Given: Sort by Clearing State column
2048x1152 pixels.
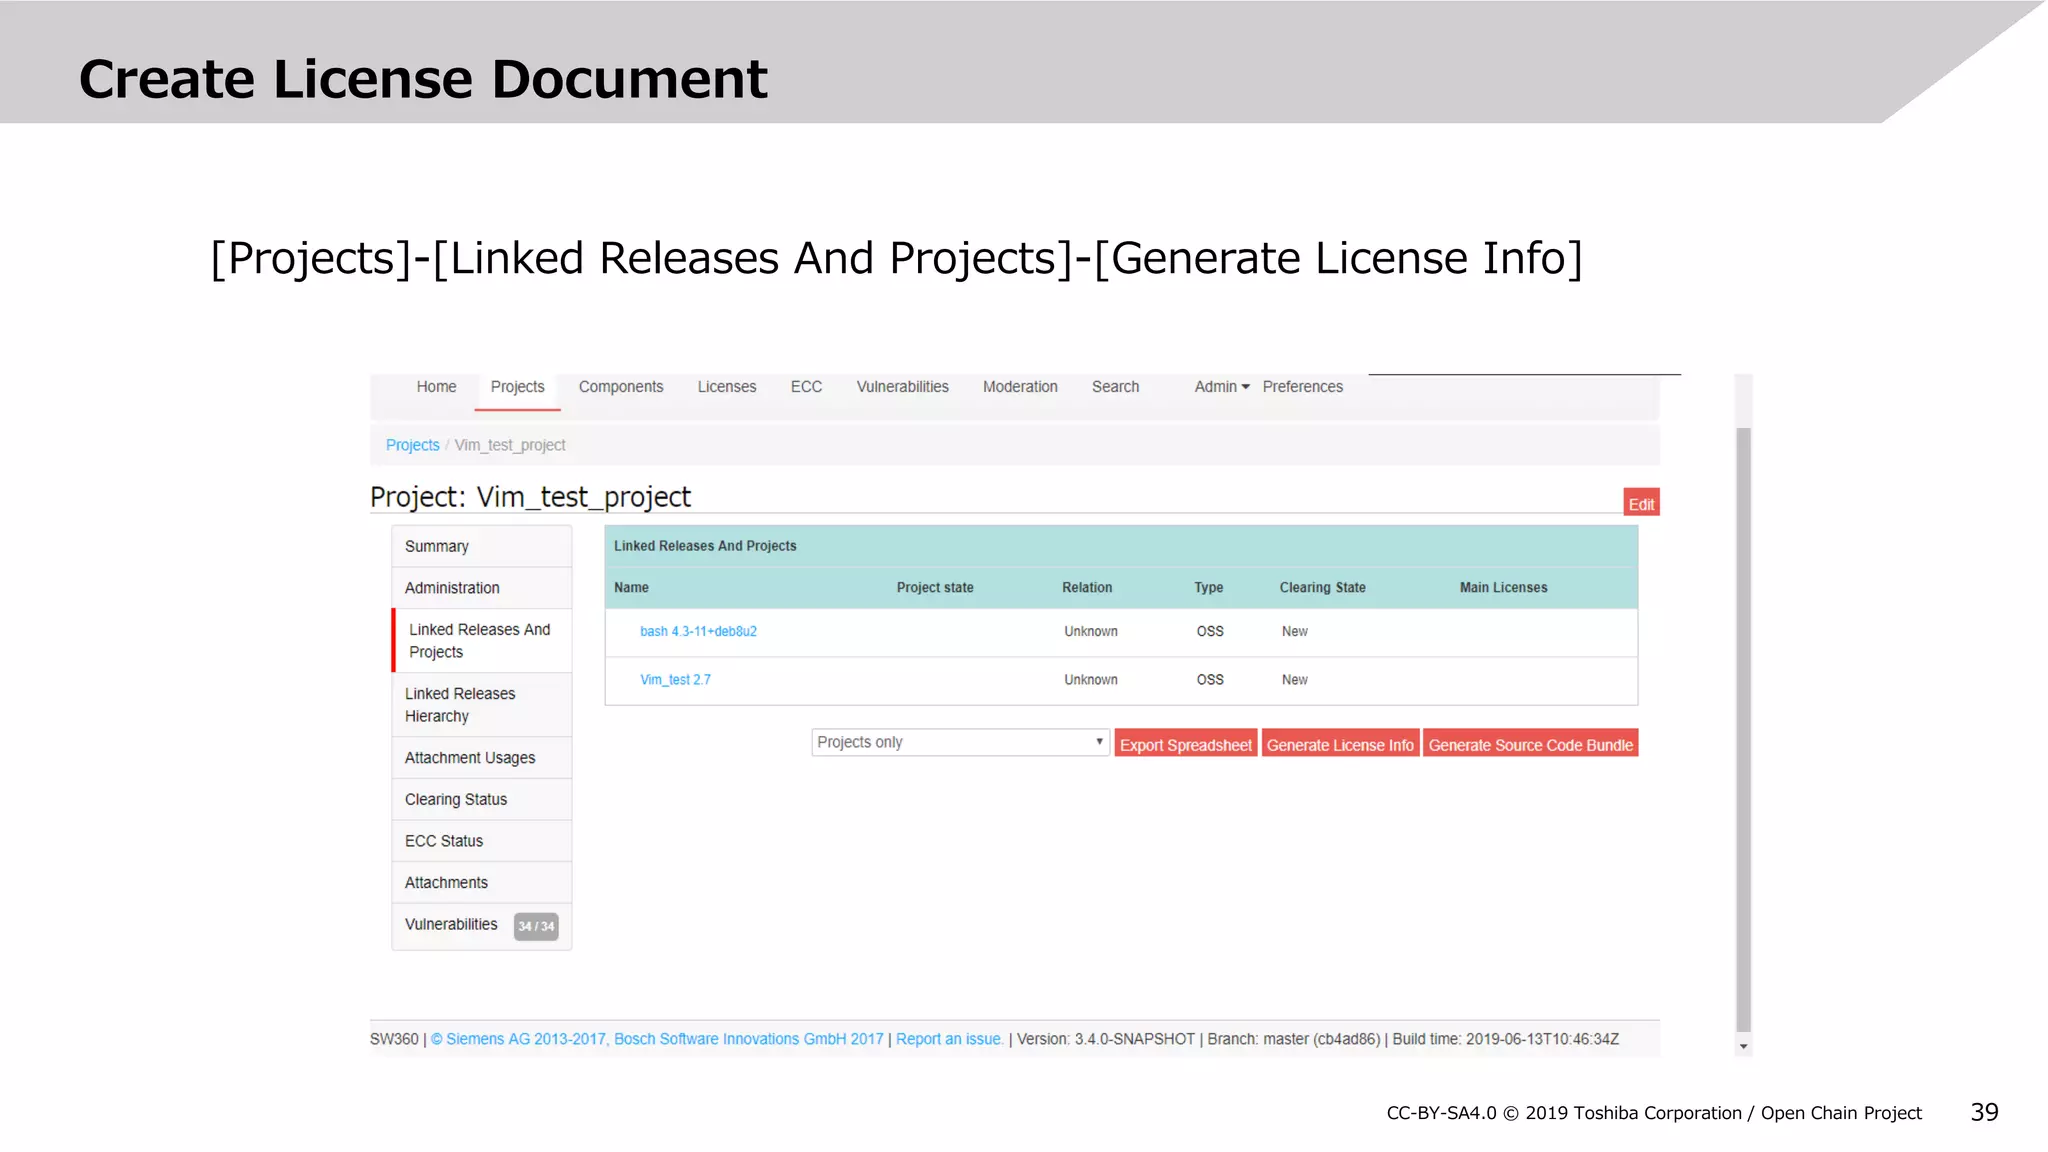Looking at the screenshot, I should pos(1322,587).
